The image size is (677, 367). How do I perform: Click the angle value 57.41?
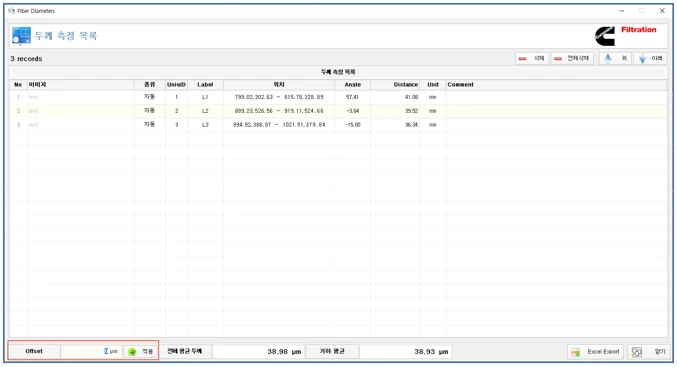click(x=352, y=97)
